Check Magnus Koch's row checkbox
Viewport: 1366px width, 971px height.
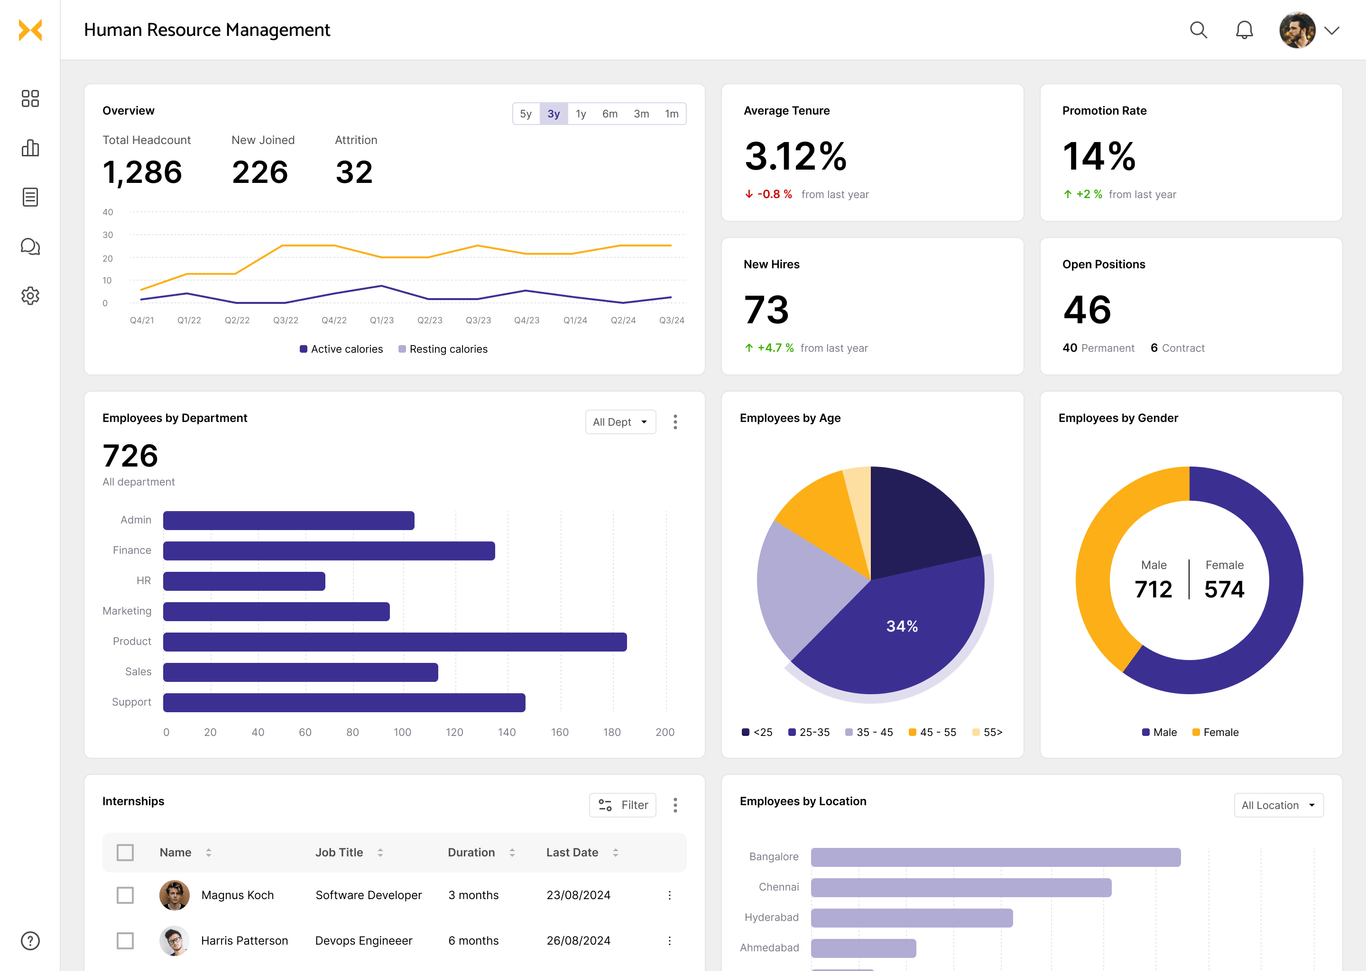tap(125, 895)
